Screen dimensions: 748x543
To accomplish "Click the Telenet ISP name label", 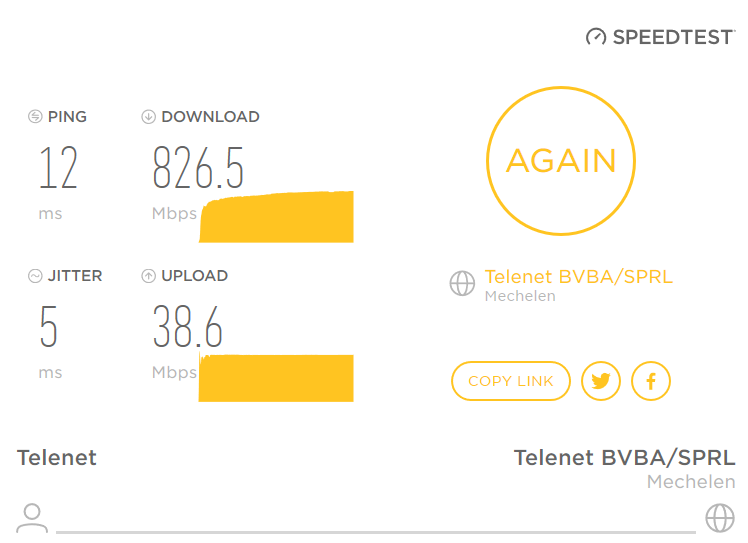I will 57,458.
